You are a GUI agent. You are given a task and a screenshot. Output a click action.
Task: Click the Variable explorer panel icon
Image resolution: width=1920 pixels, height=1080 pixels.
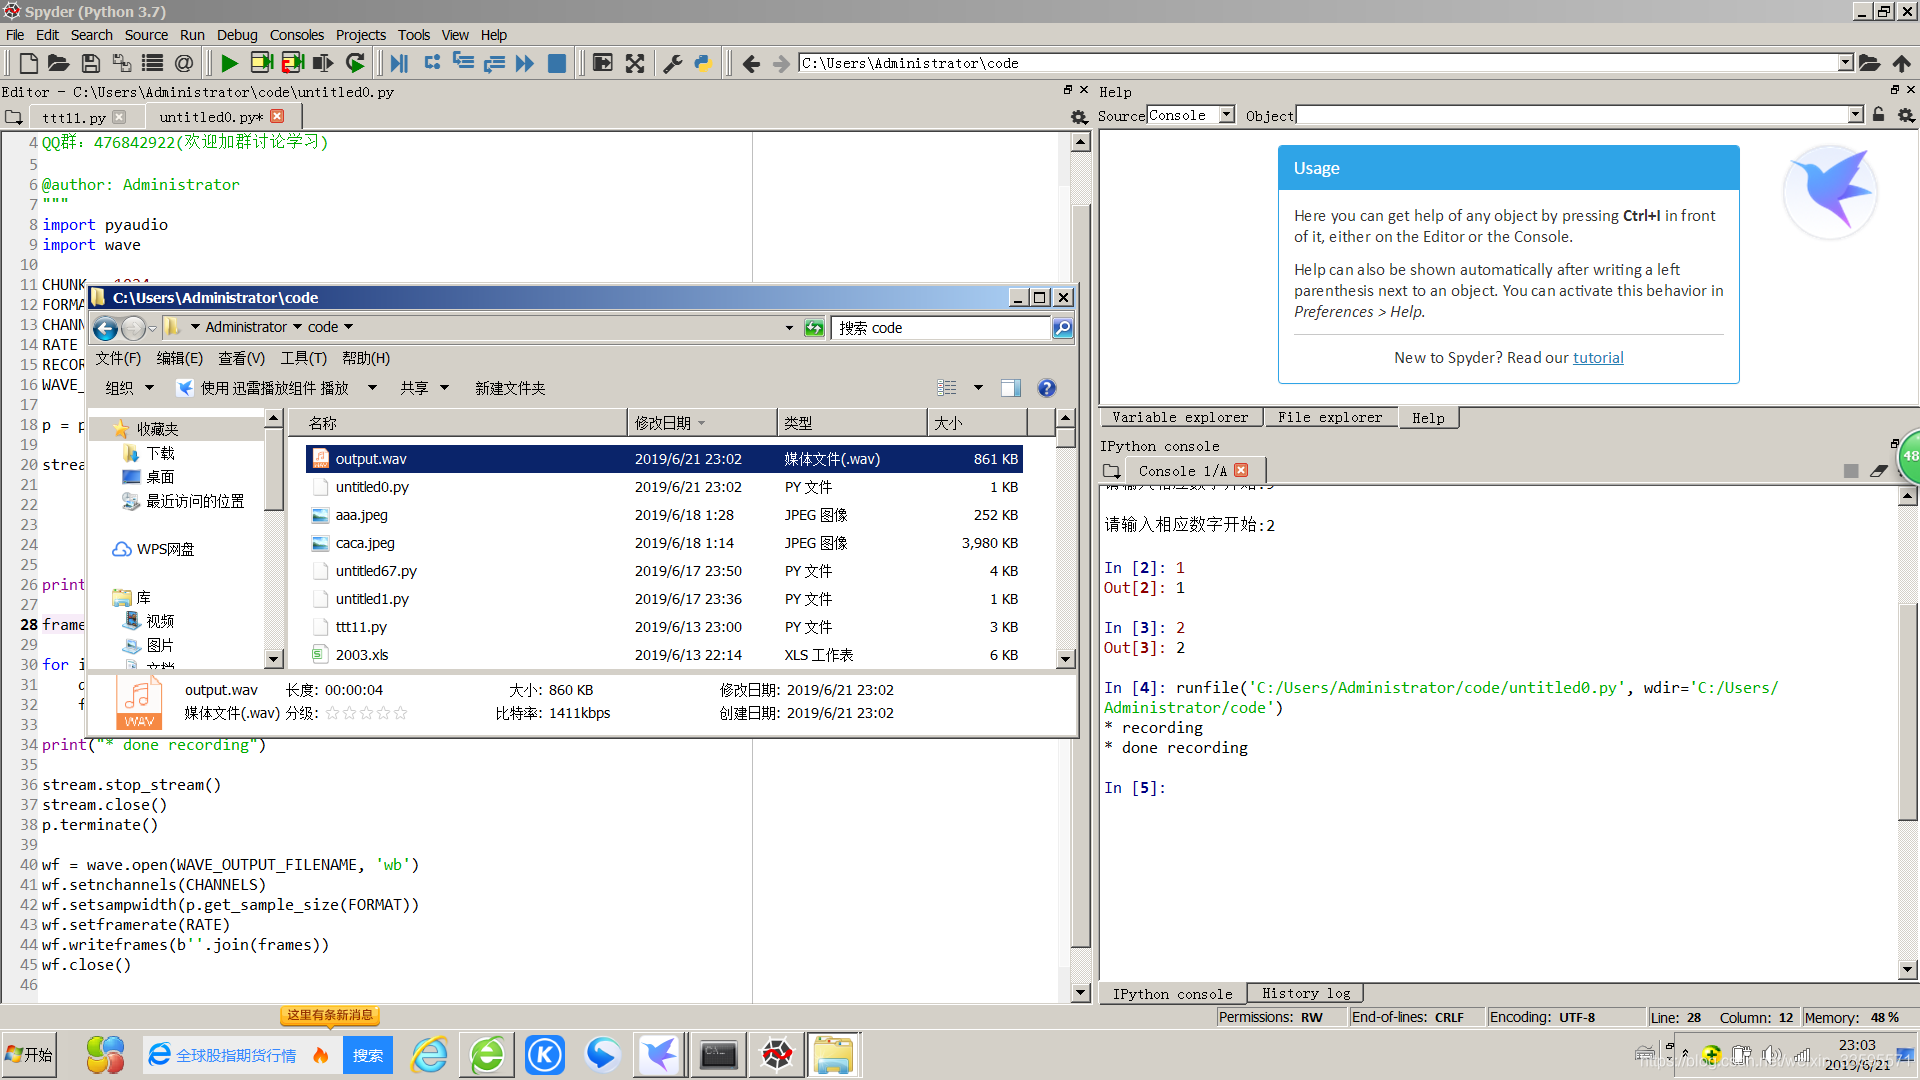(1178, 418)
